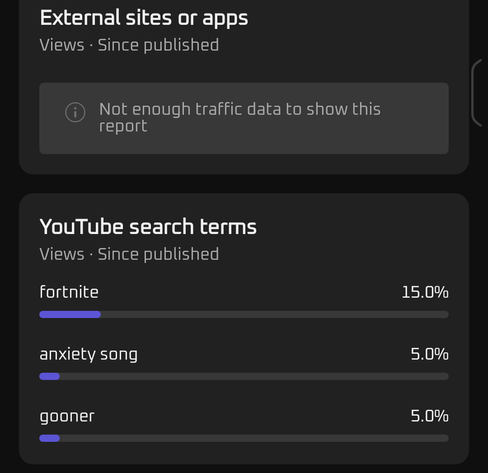
Task: Click the 'Not enough traffic data' text
Action: coord(240,117)
